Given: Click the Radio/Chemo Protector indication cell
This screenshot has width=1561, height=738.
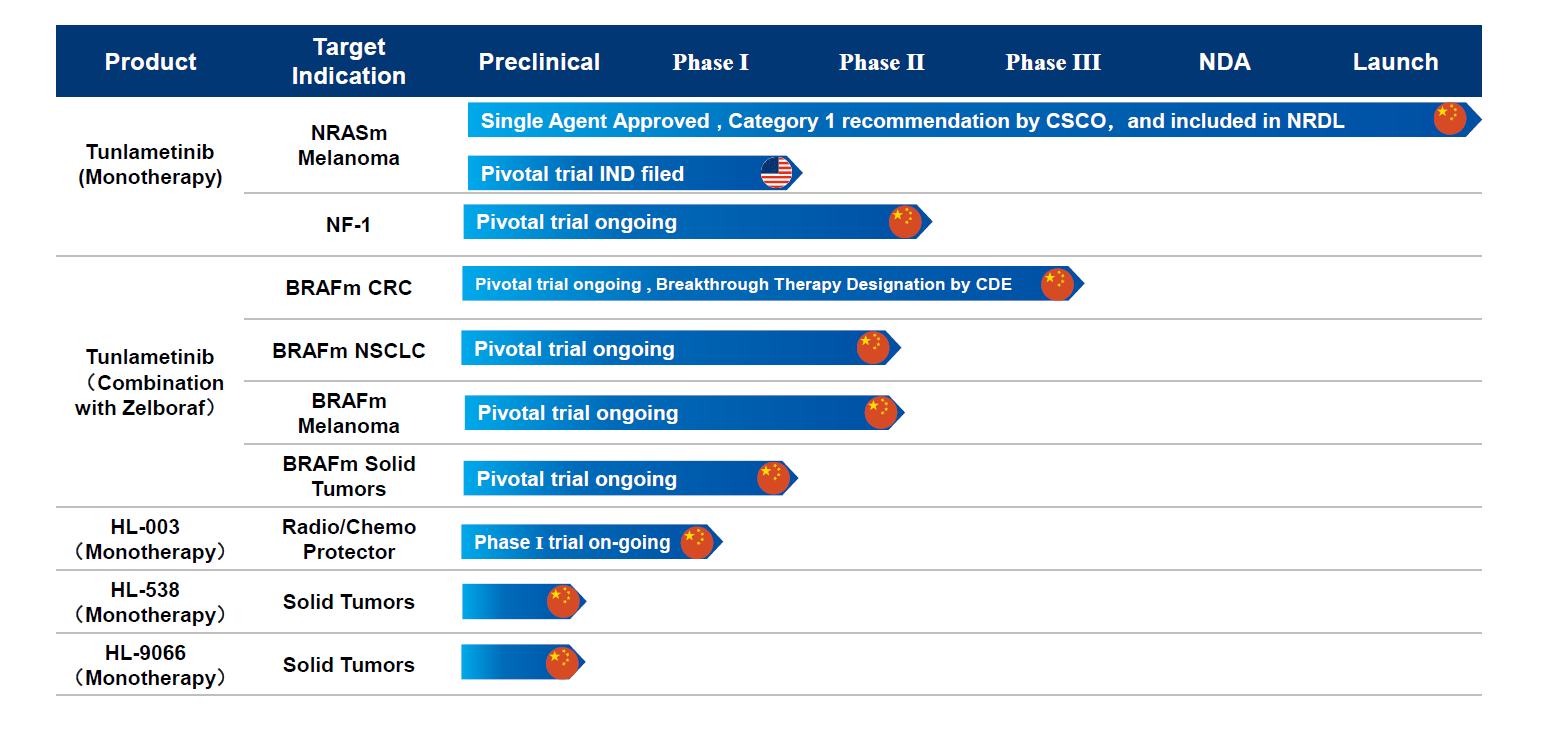Looking at the screenshot, I should (348, 539).
